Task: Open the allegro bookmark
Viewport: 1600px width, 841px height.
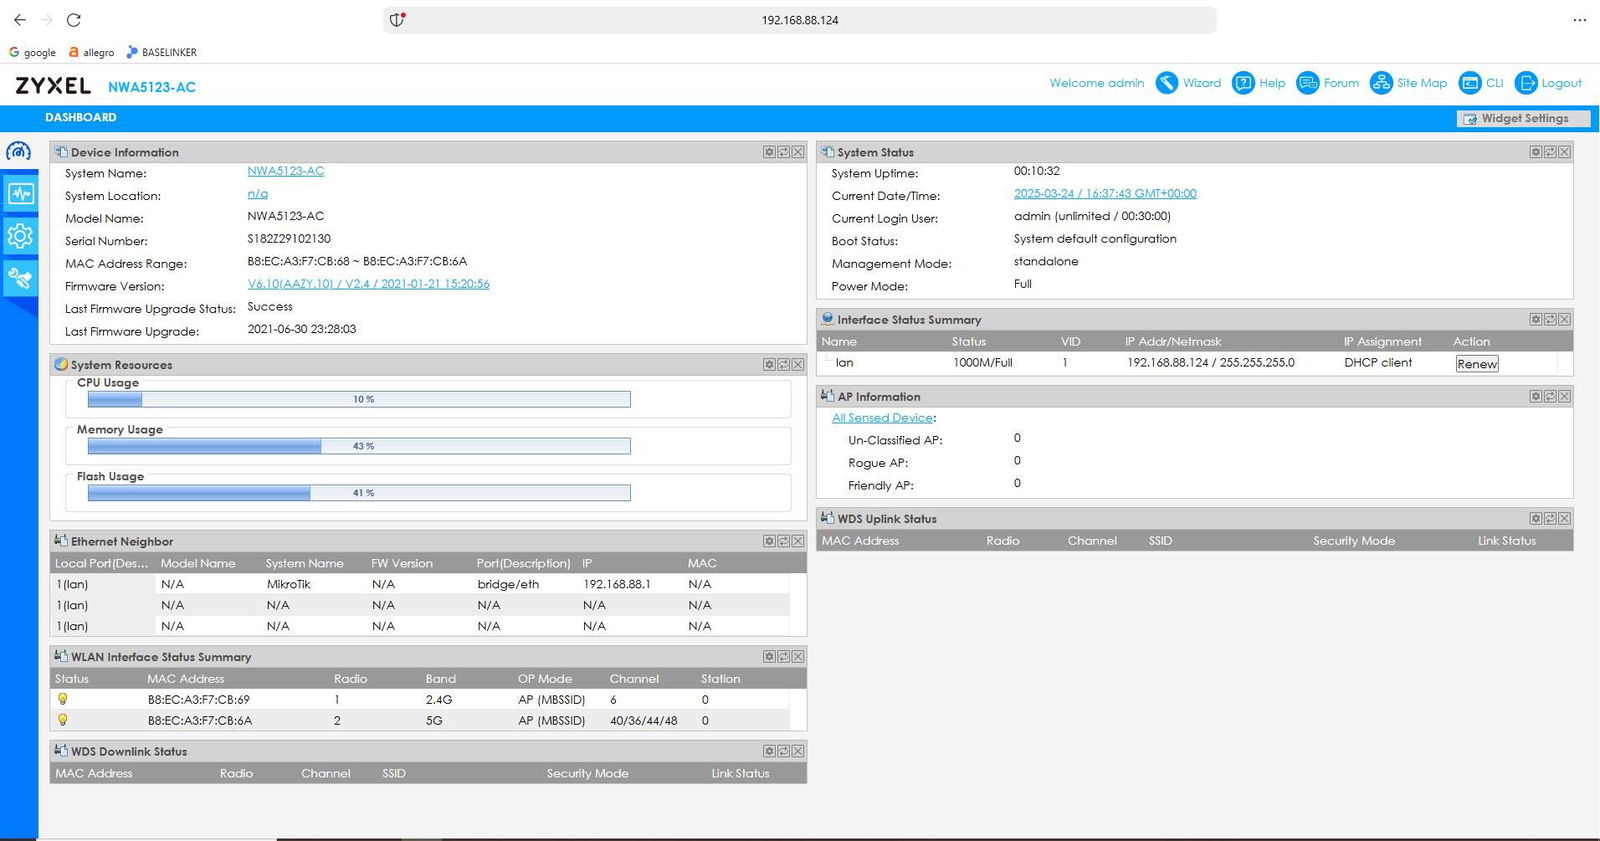Action: pyautogui.click(x=91, y=52)
